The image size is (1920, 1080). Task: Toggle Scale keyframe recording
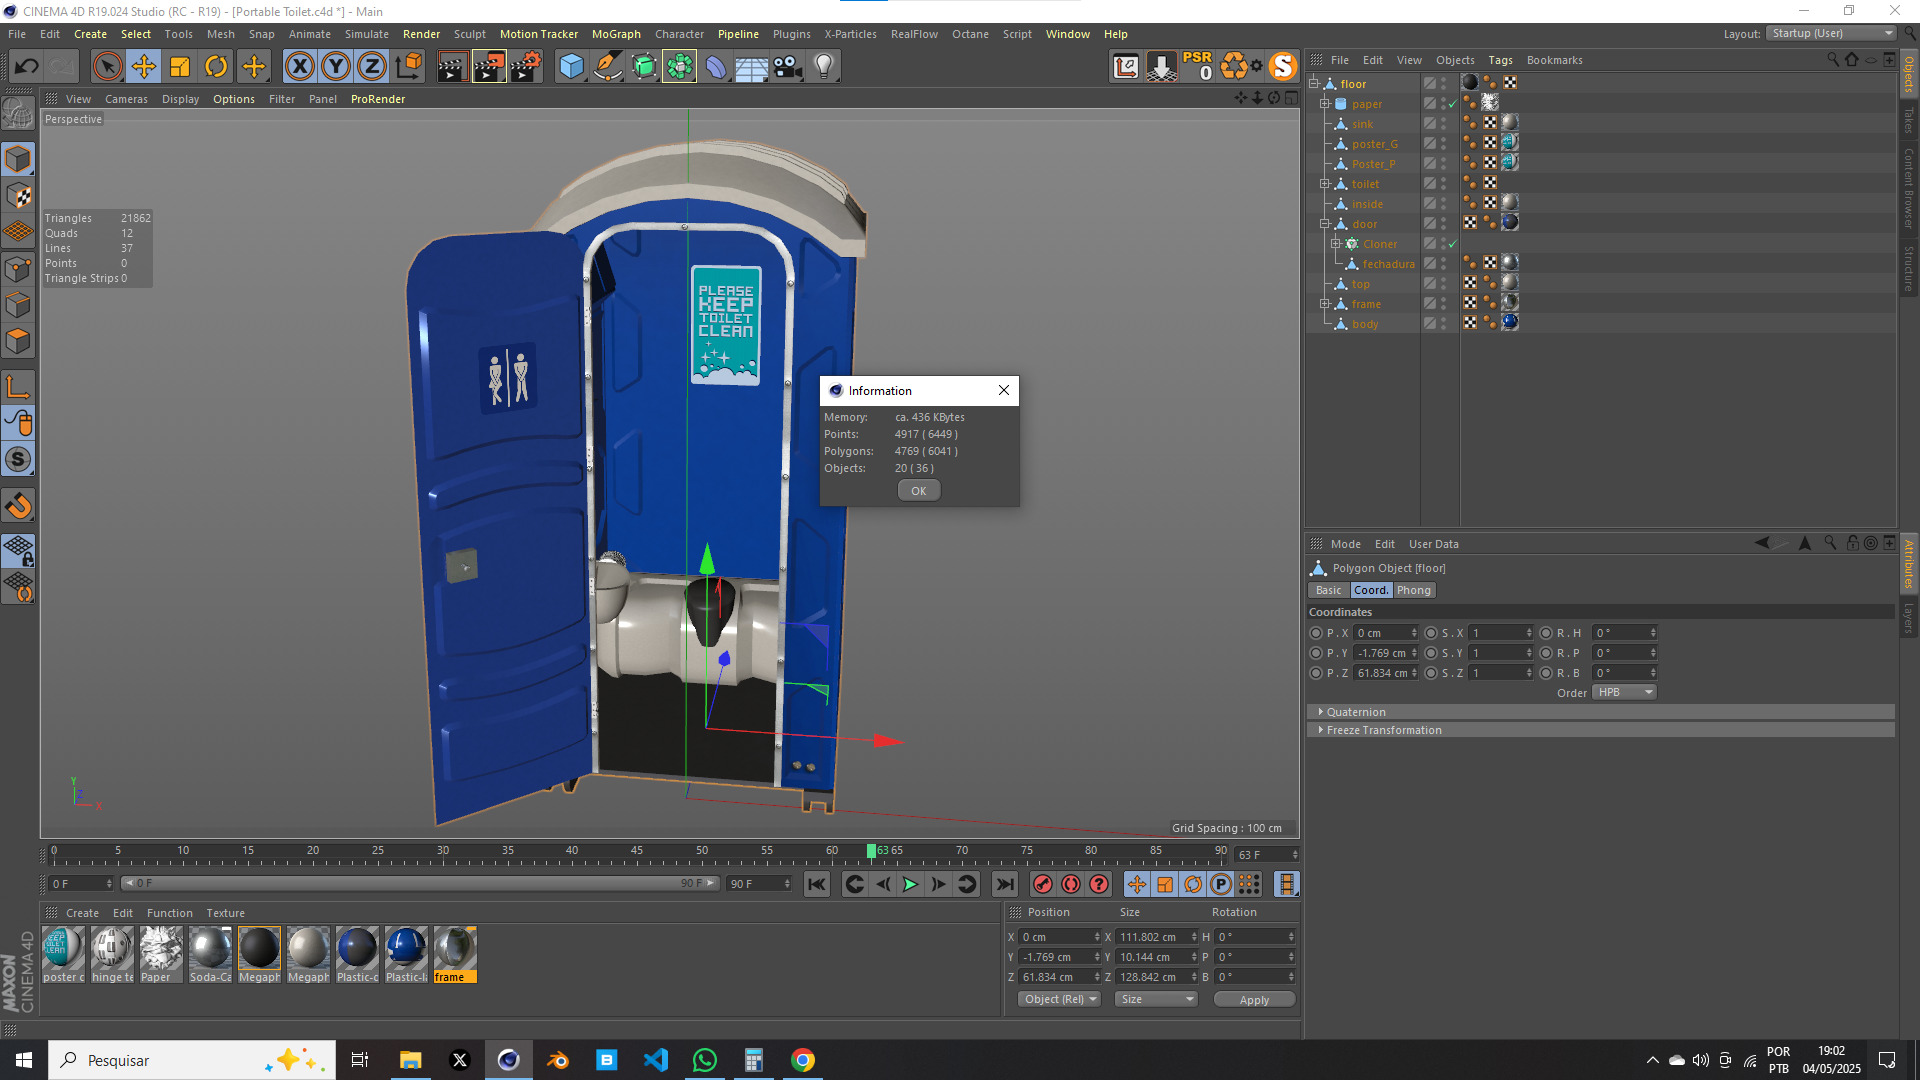click(x=1165, y=884)
